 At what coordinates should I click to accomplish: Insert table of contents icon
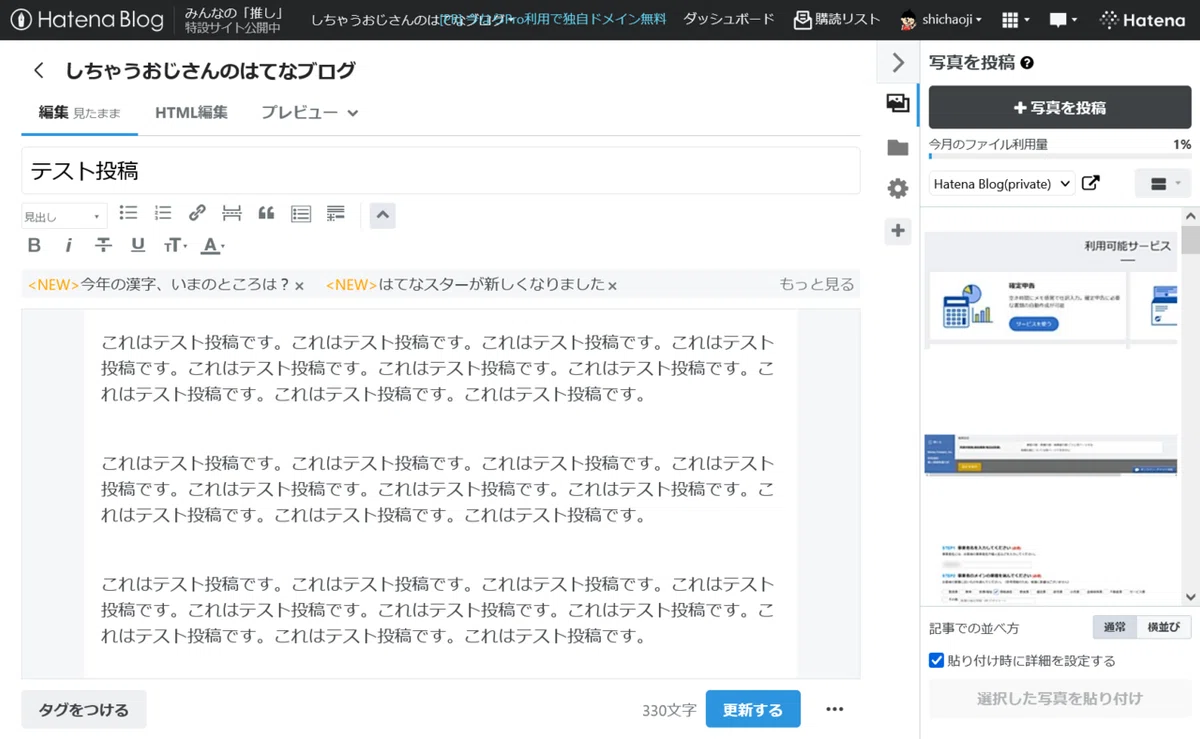(301, 213)
